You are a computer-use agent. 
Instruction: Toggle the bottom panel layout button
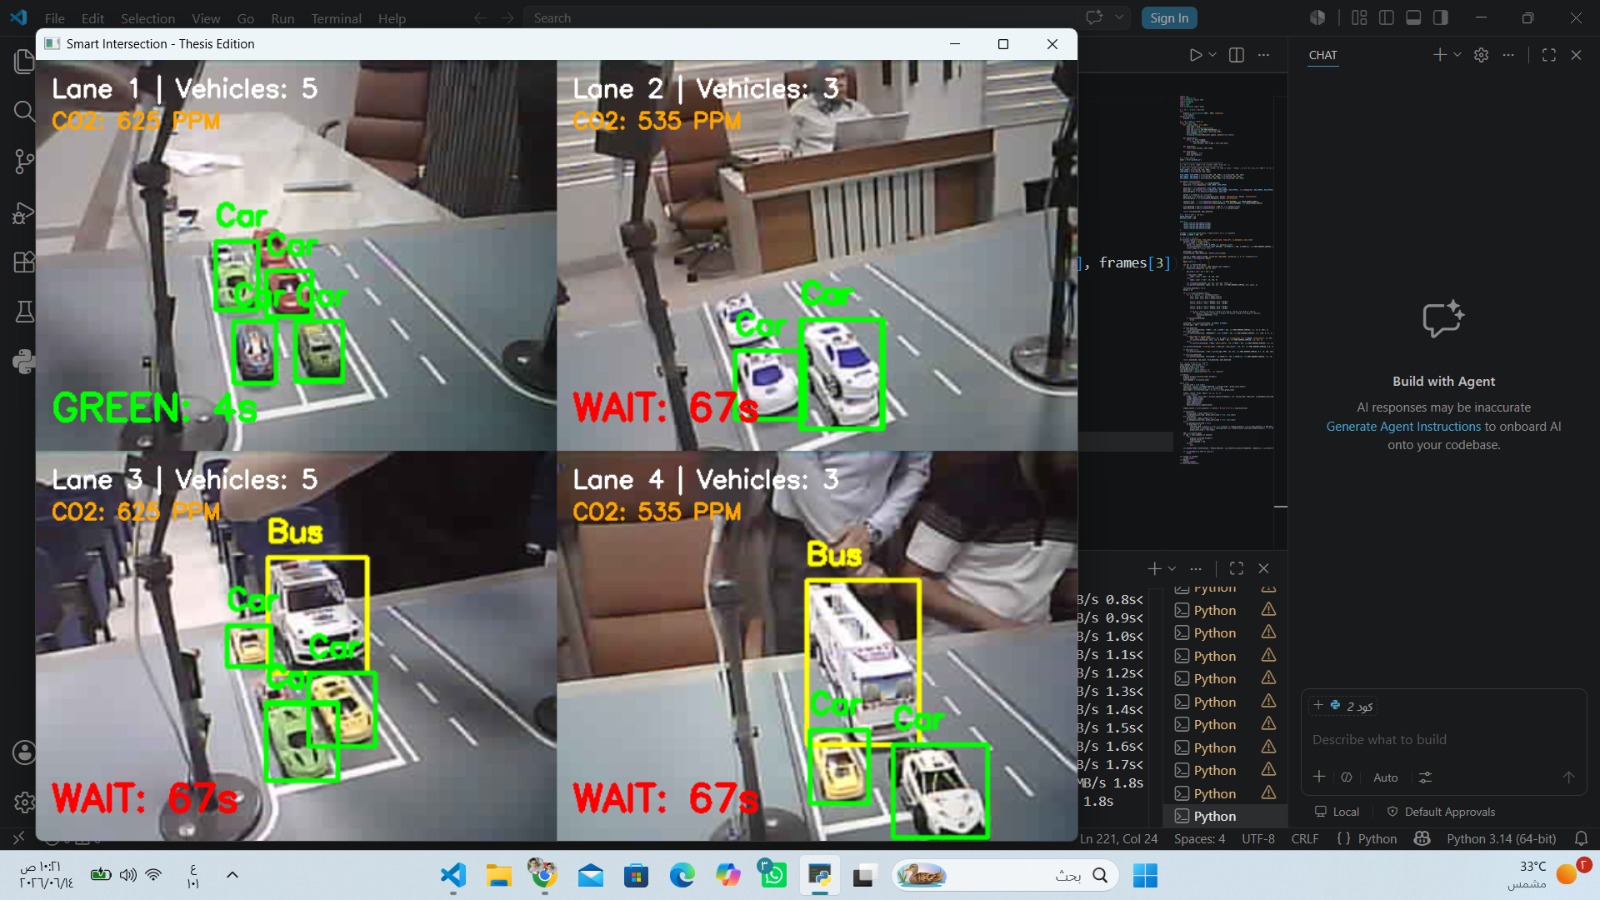(x=1414, y=18)
